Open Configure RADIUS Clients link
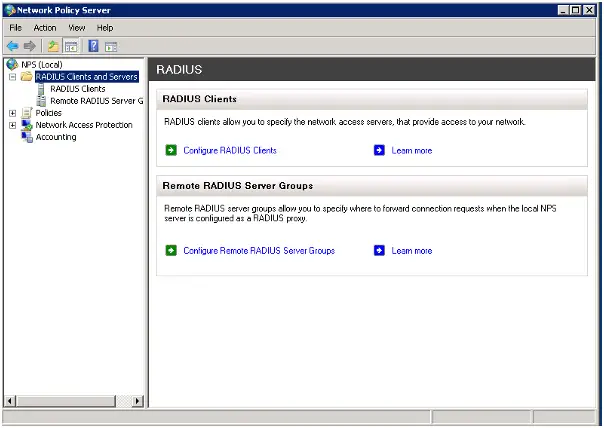 click(x=230, y=150)
